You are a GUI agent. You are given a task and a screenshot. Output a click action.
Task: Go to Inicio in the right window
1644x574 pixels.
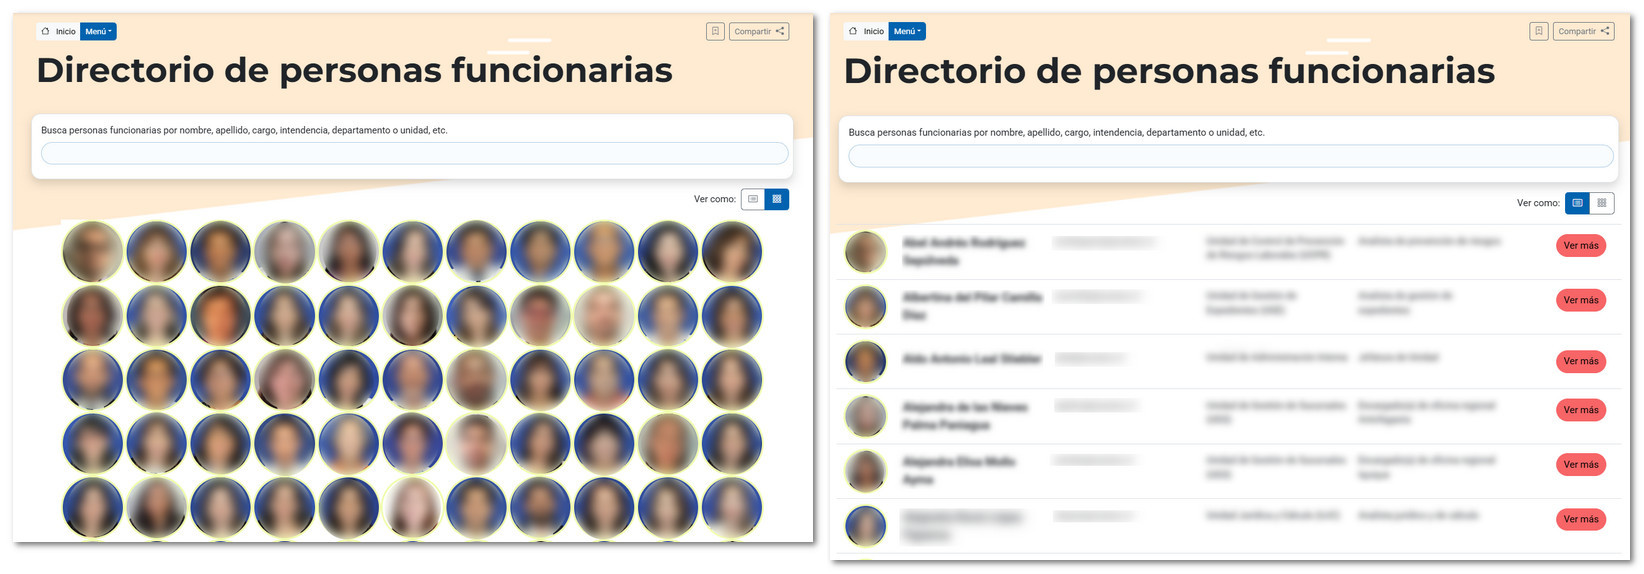tap(866, 32)
